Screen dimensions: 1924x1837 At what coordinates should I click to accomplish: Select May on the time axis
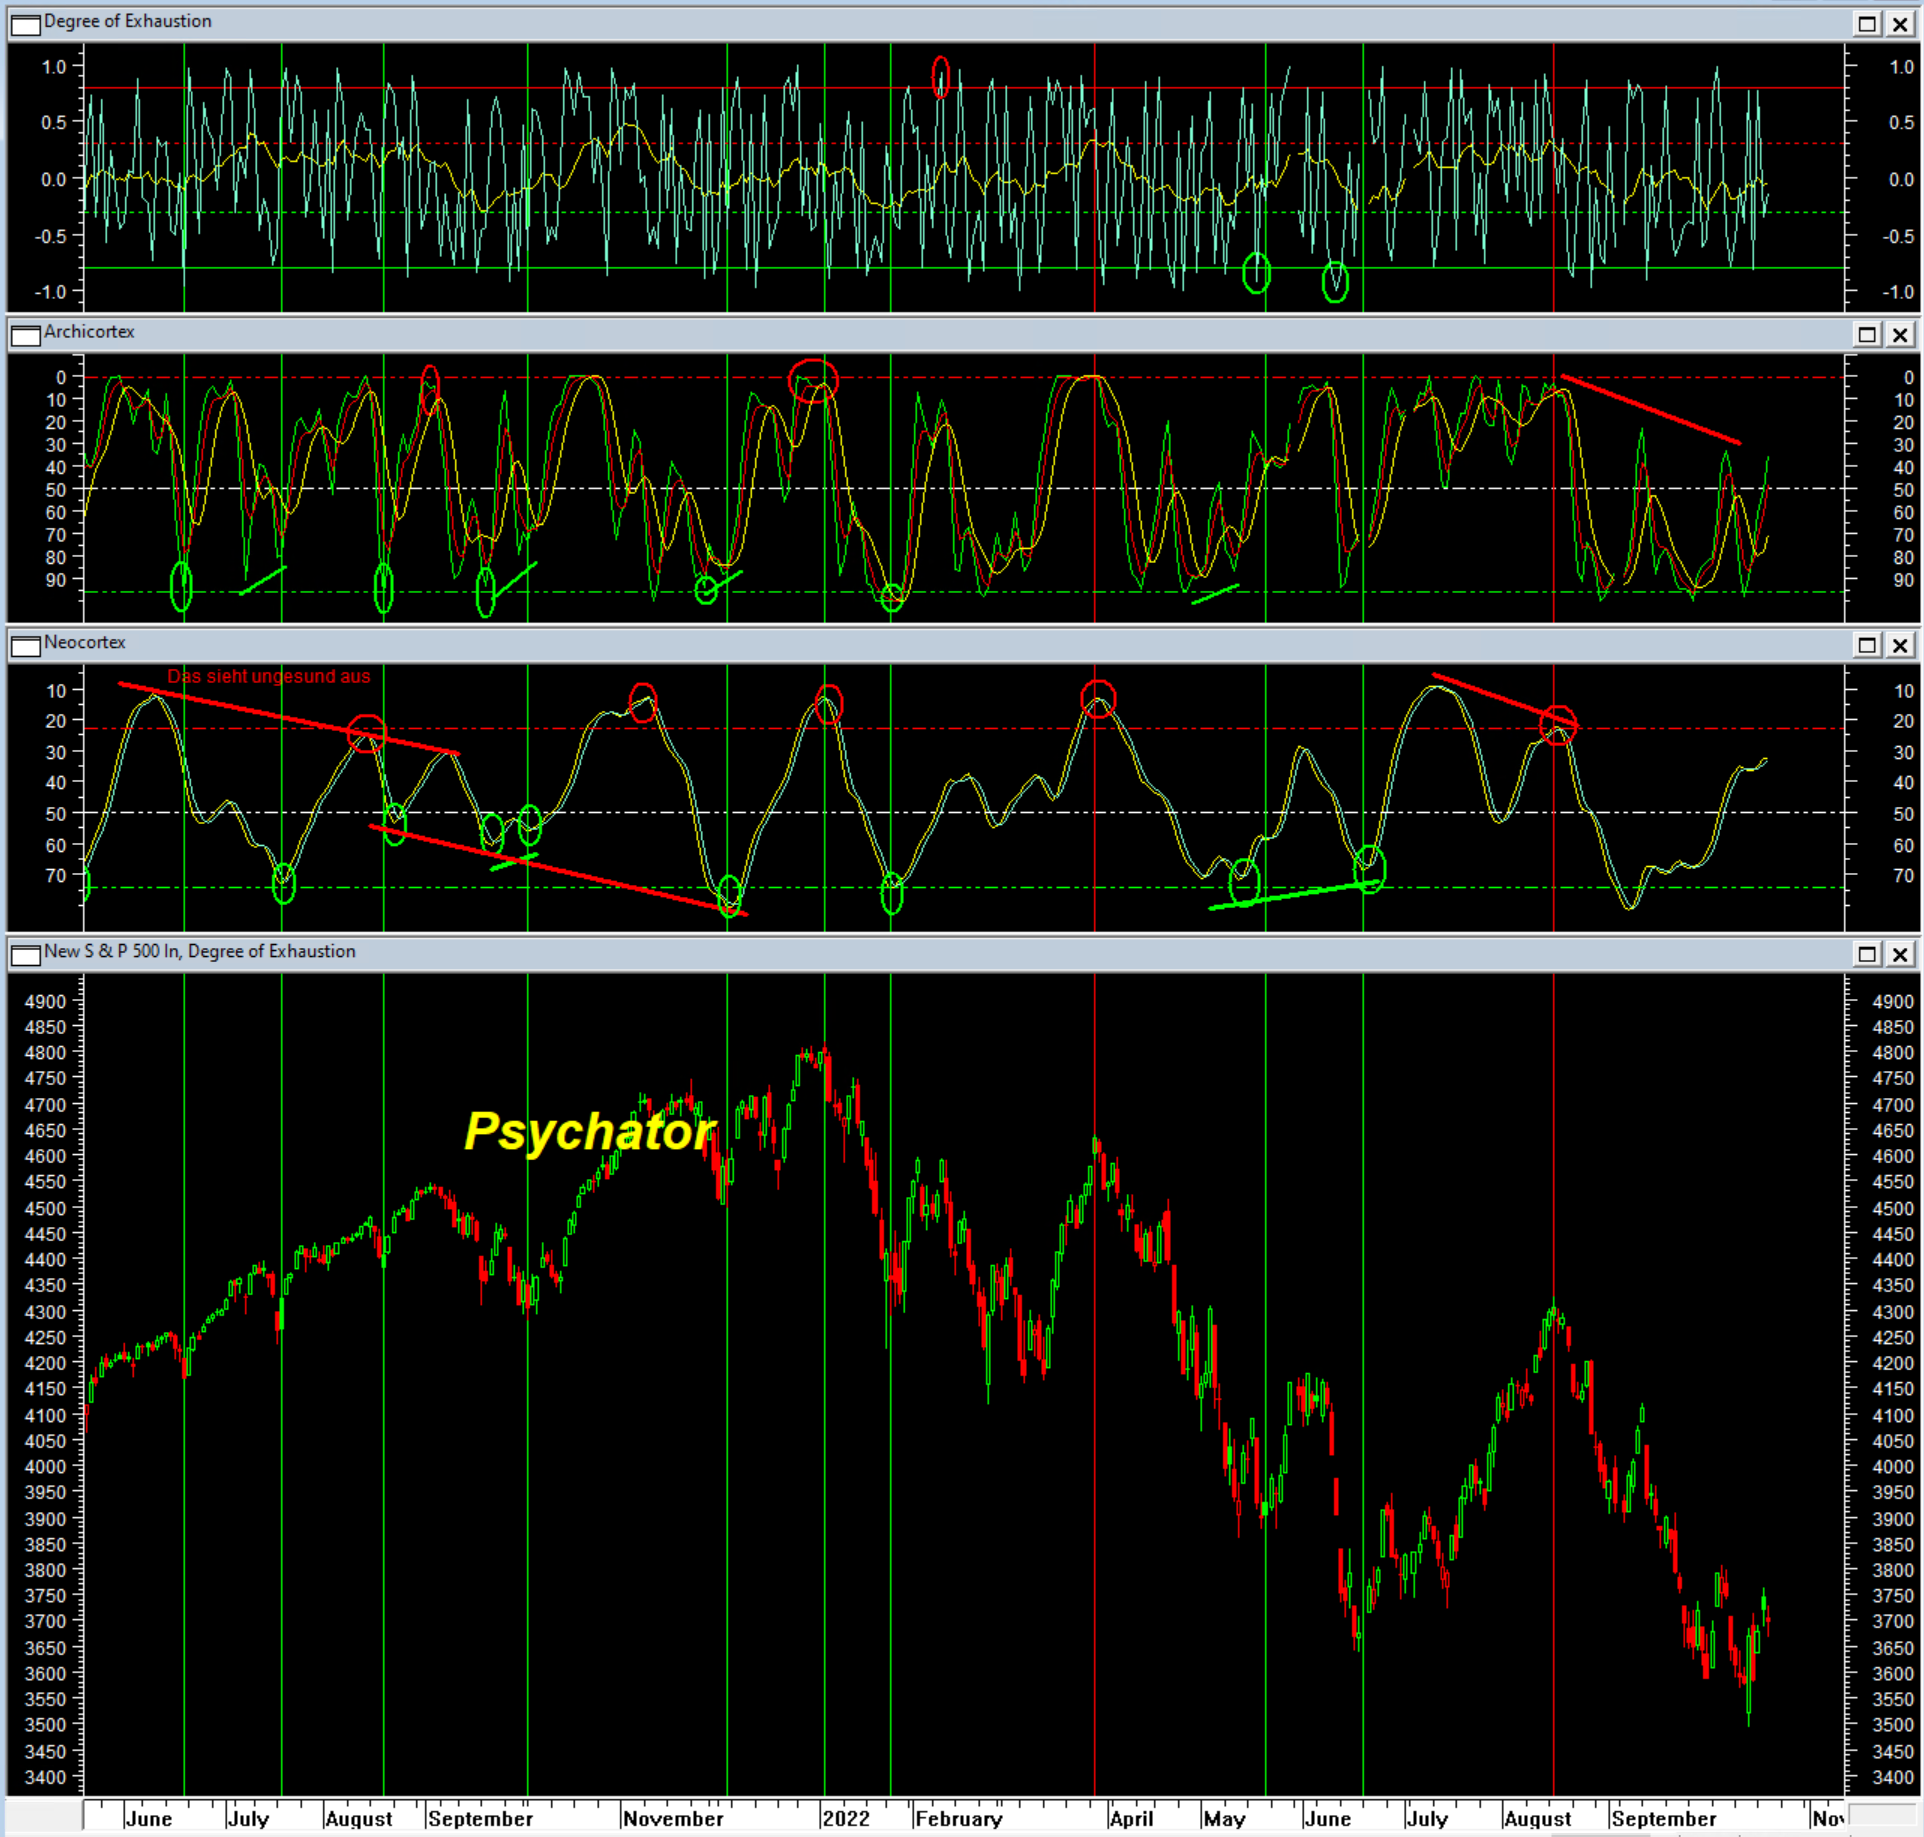[x=1225, y=1819]
